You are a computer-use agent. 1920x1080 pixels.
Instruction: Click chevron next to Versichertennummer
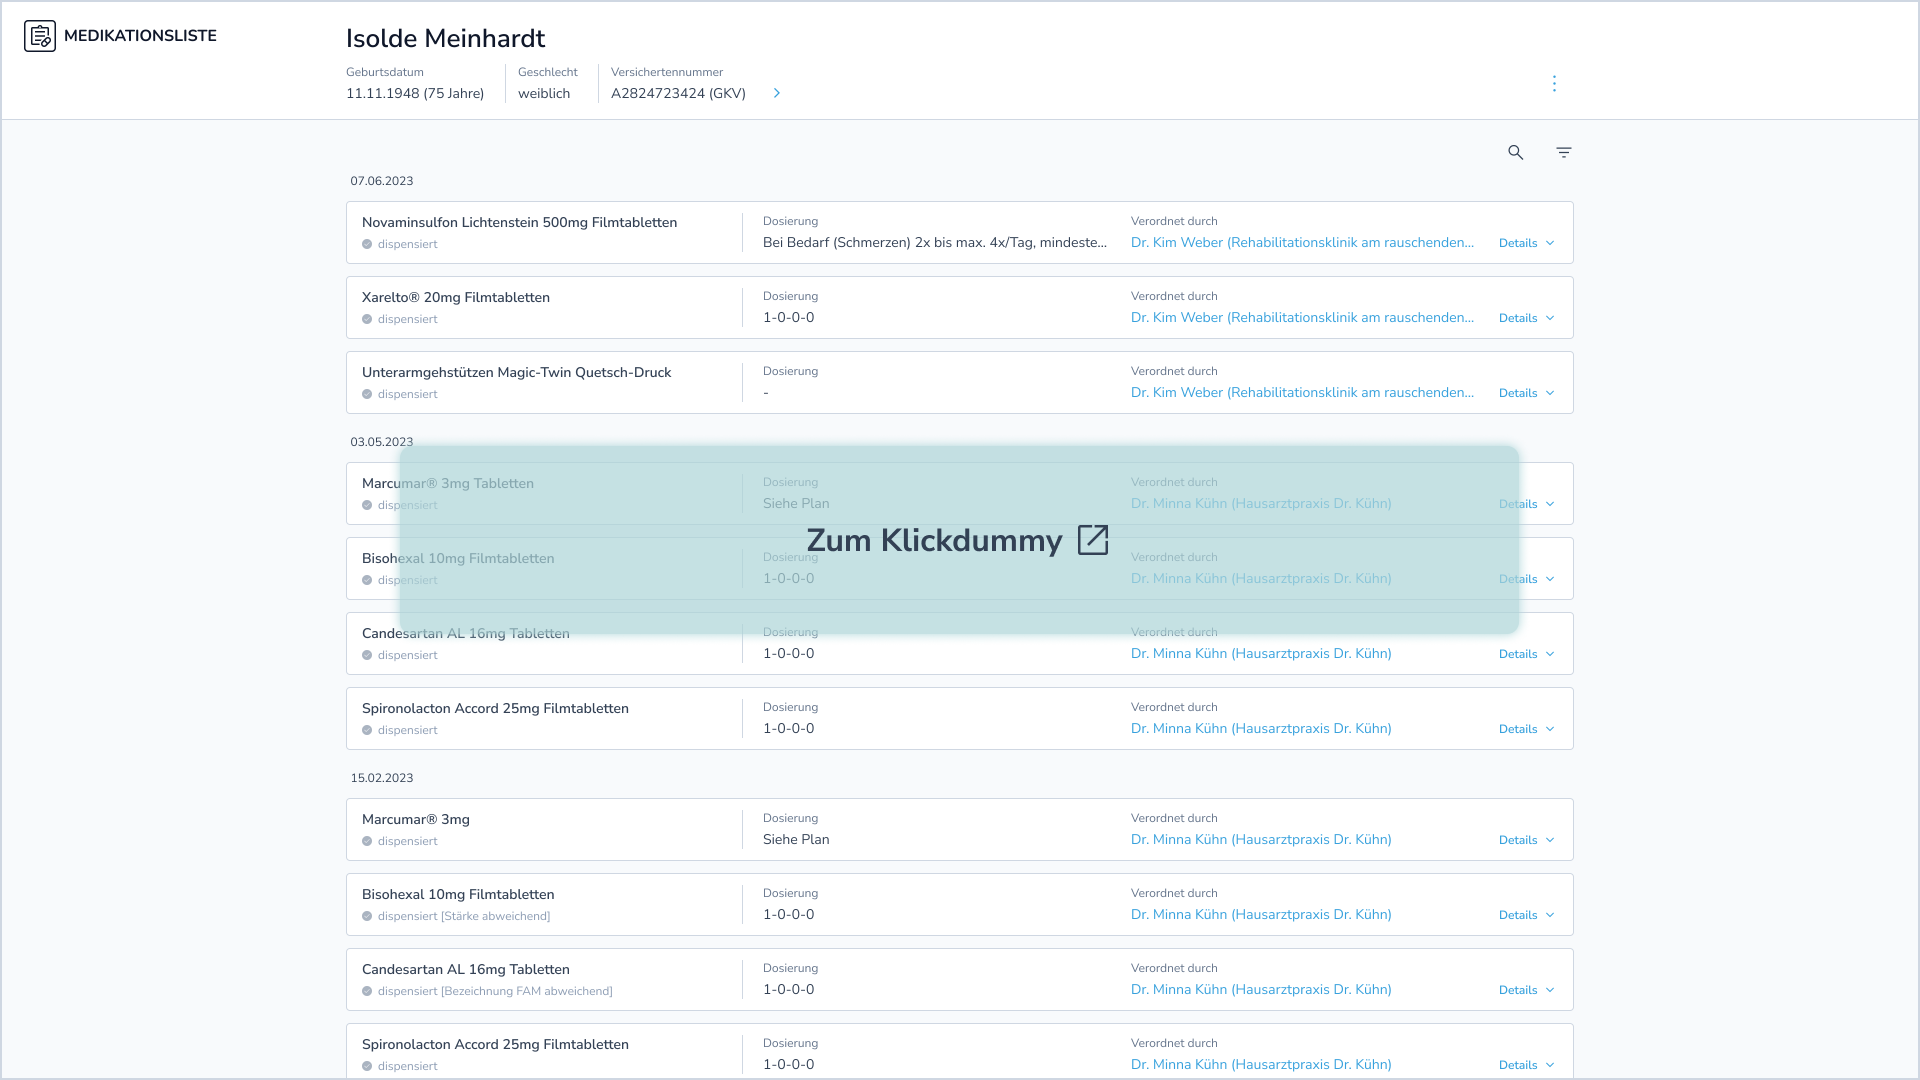(x=777, y=93)
